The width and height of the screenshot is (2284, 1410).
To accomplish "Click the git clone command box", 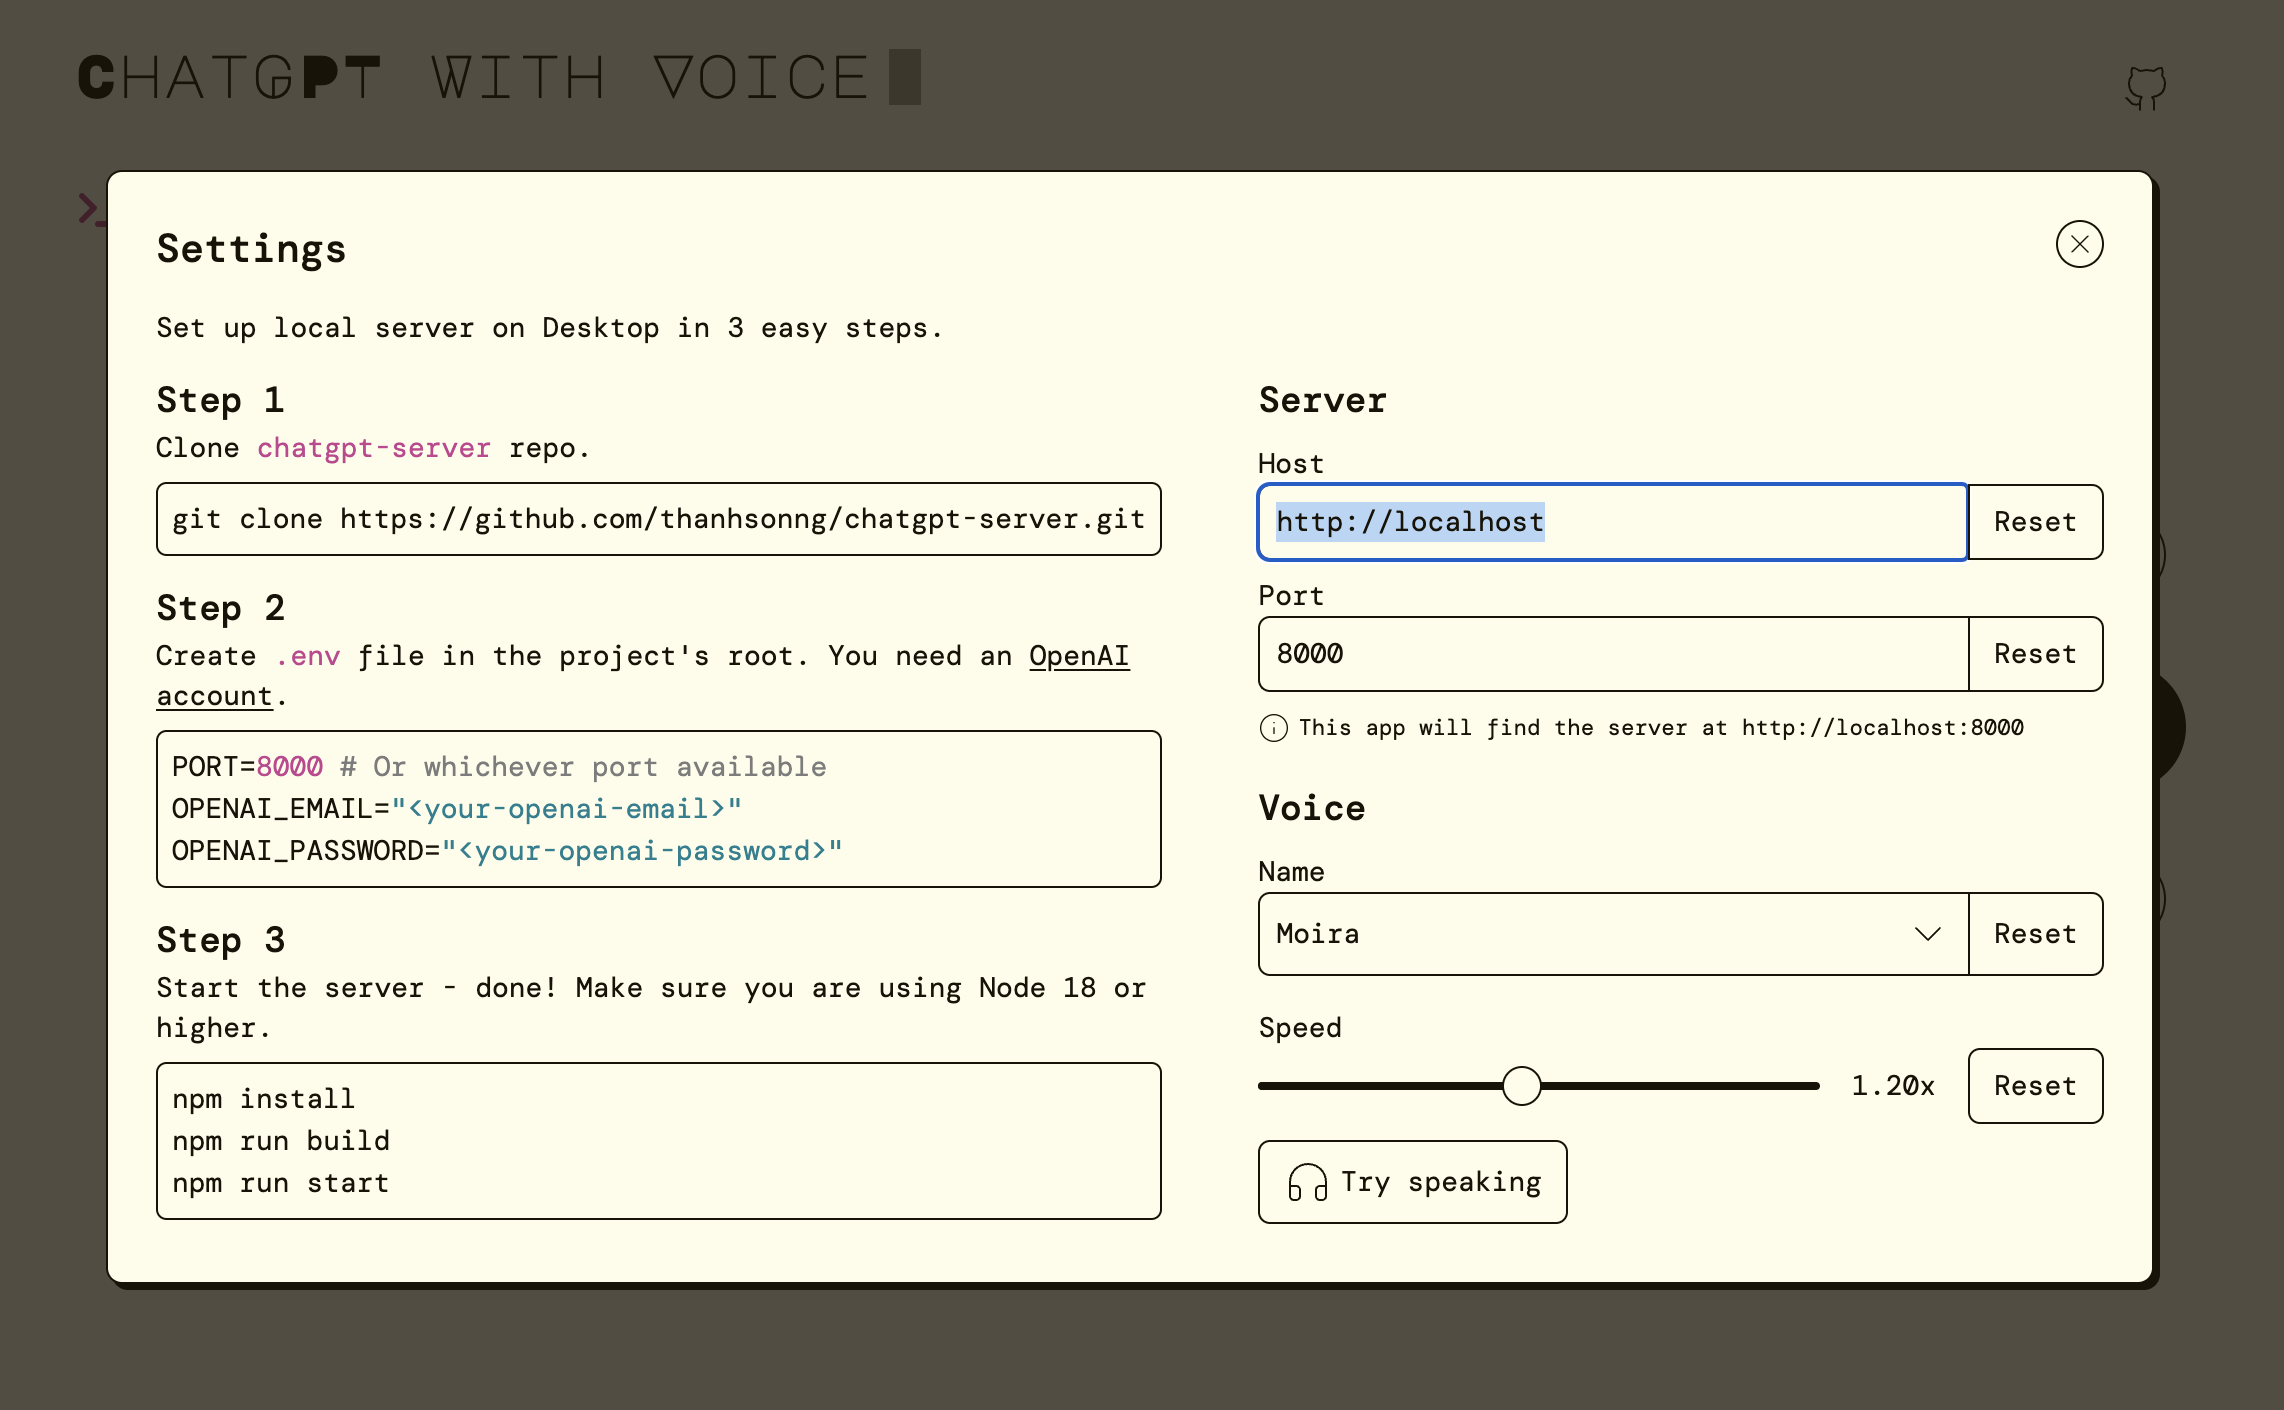I will tap(658, 519).
